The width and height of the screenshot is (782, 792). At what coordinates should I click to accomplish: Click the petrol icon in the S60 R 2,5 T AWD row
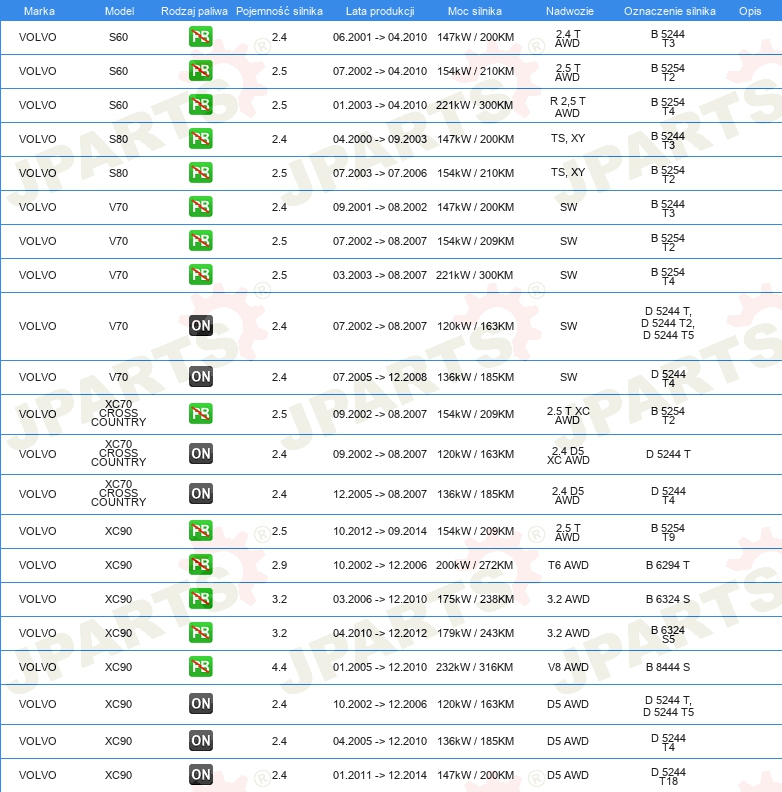coord(201,105)
